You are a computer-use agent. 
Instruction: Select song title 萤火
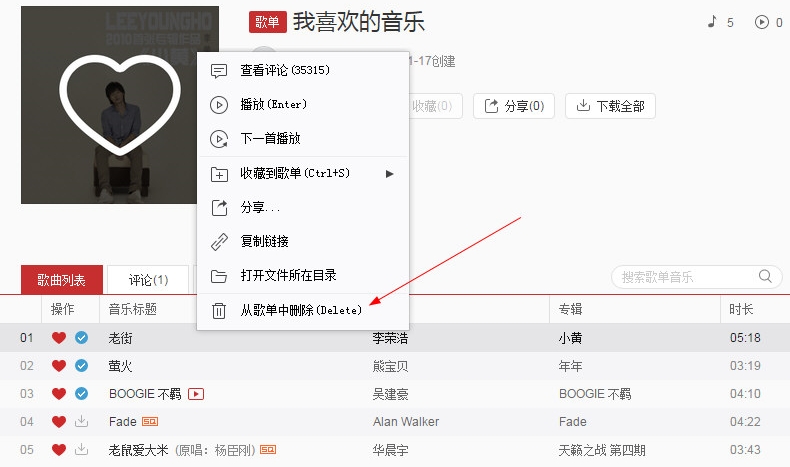120,366
